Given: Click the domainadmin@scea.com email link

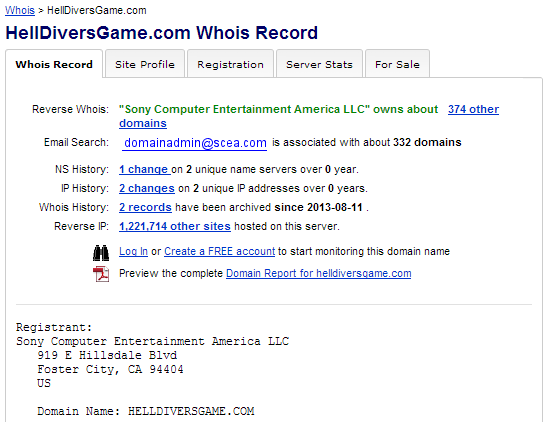Looking at the screenshot, I should click(195, 143).
